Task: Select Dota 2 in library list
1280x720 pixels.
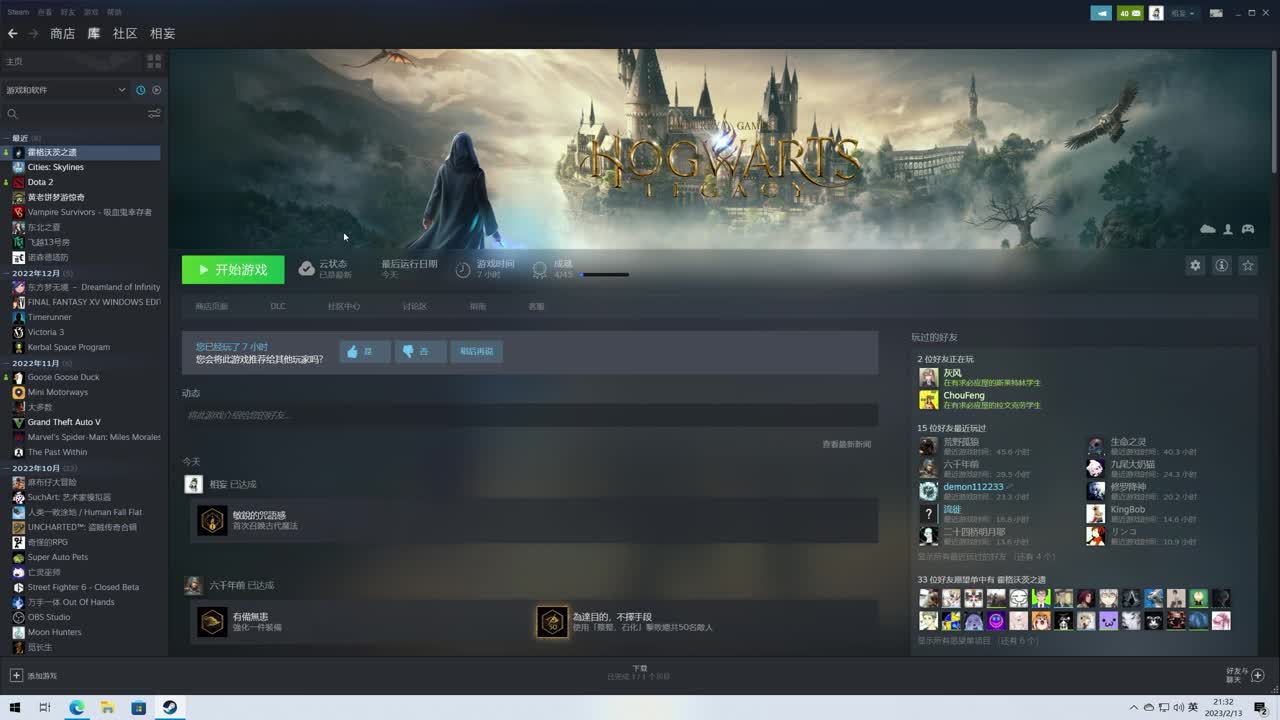Action: tap(40, 182)
